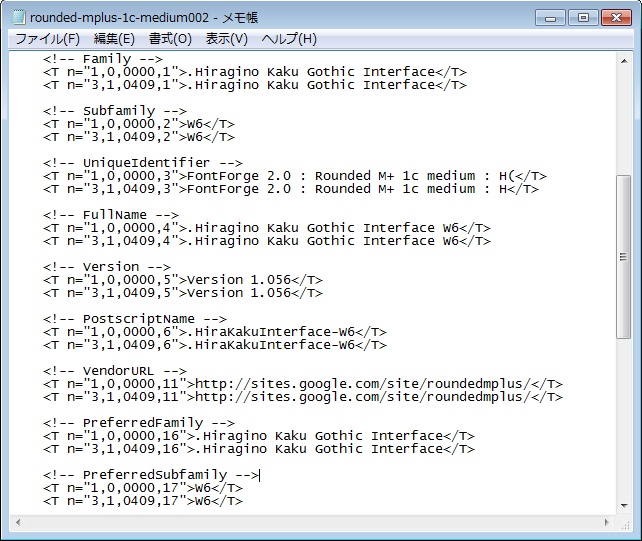Open the 書式(O) menu
642x541 pixels.
click(x=170, y=39)
